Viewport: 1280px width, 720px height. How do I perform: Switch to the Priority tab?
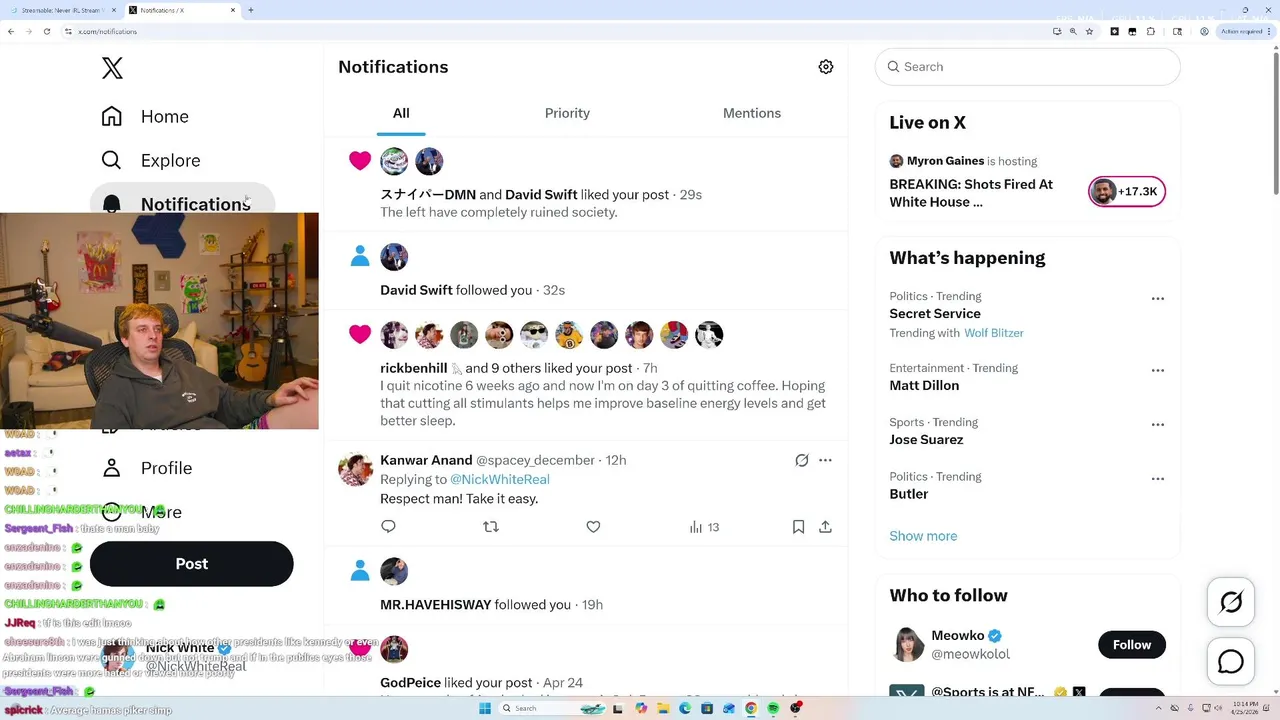567,113
